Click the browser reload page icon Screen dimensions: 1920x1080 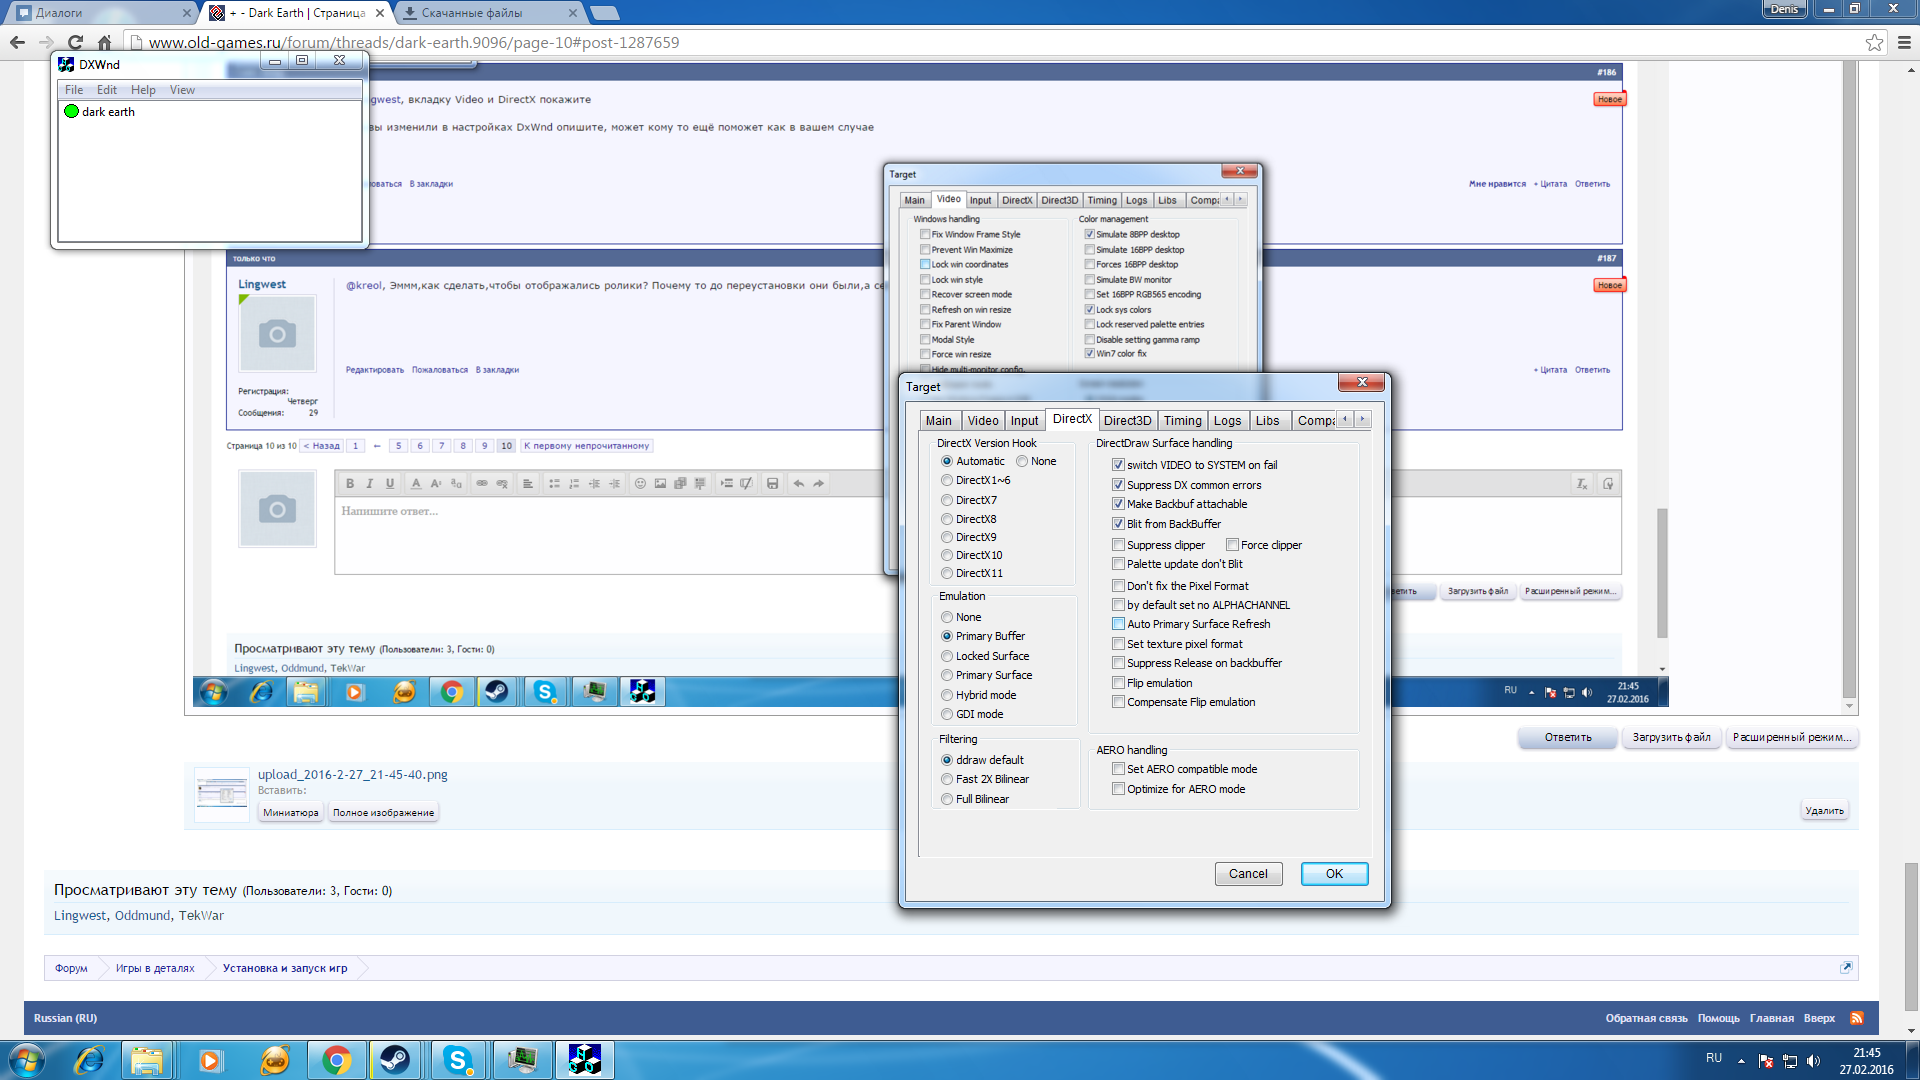tap(75, 42)
